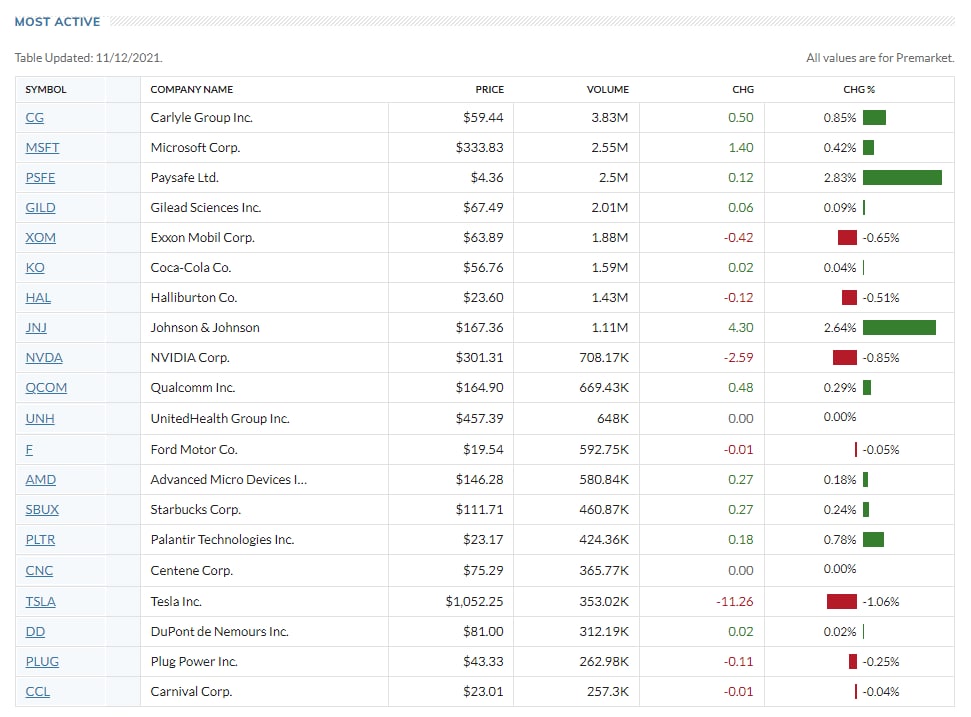
Task: Click the VOLUME column header
Action: tap(607, 90)
